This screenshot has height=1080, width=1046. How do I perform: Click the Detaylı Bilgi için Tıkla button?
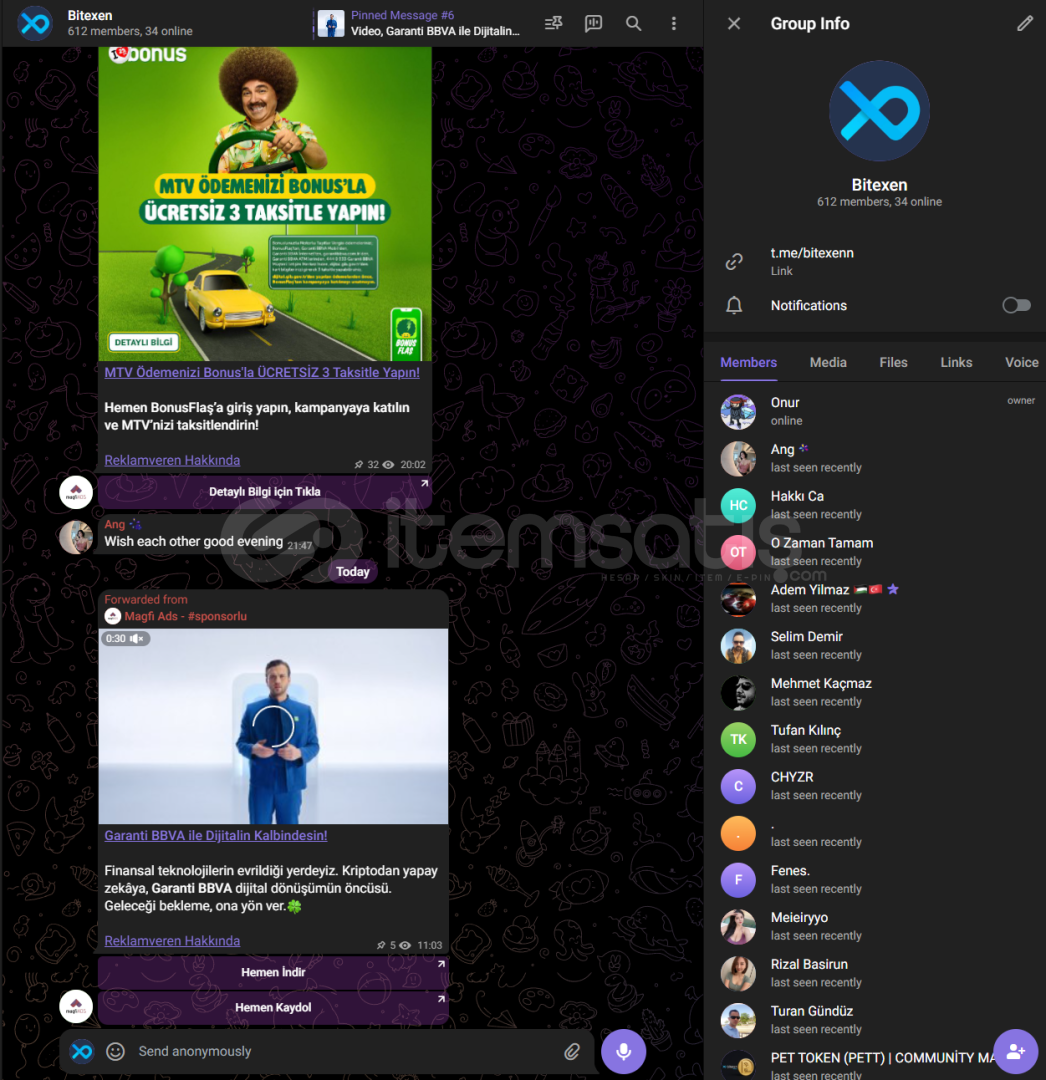(265, 492)
